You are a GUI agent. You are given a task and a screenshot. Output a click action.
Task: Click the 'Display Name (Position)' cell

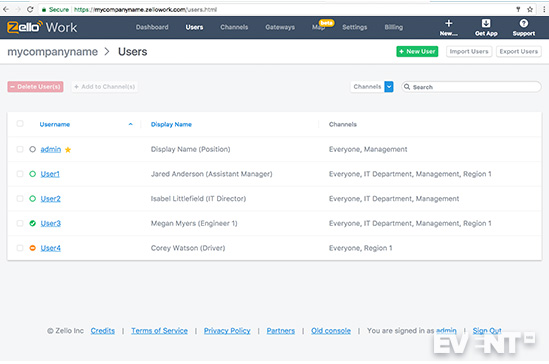coord(190,149)
